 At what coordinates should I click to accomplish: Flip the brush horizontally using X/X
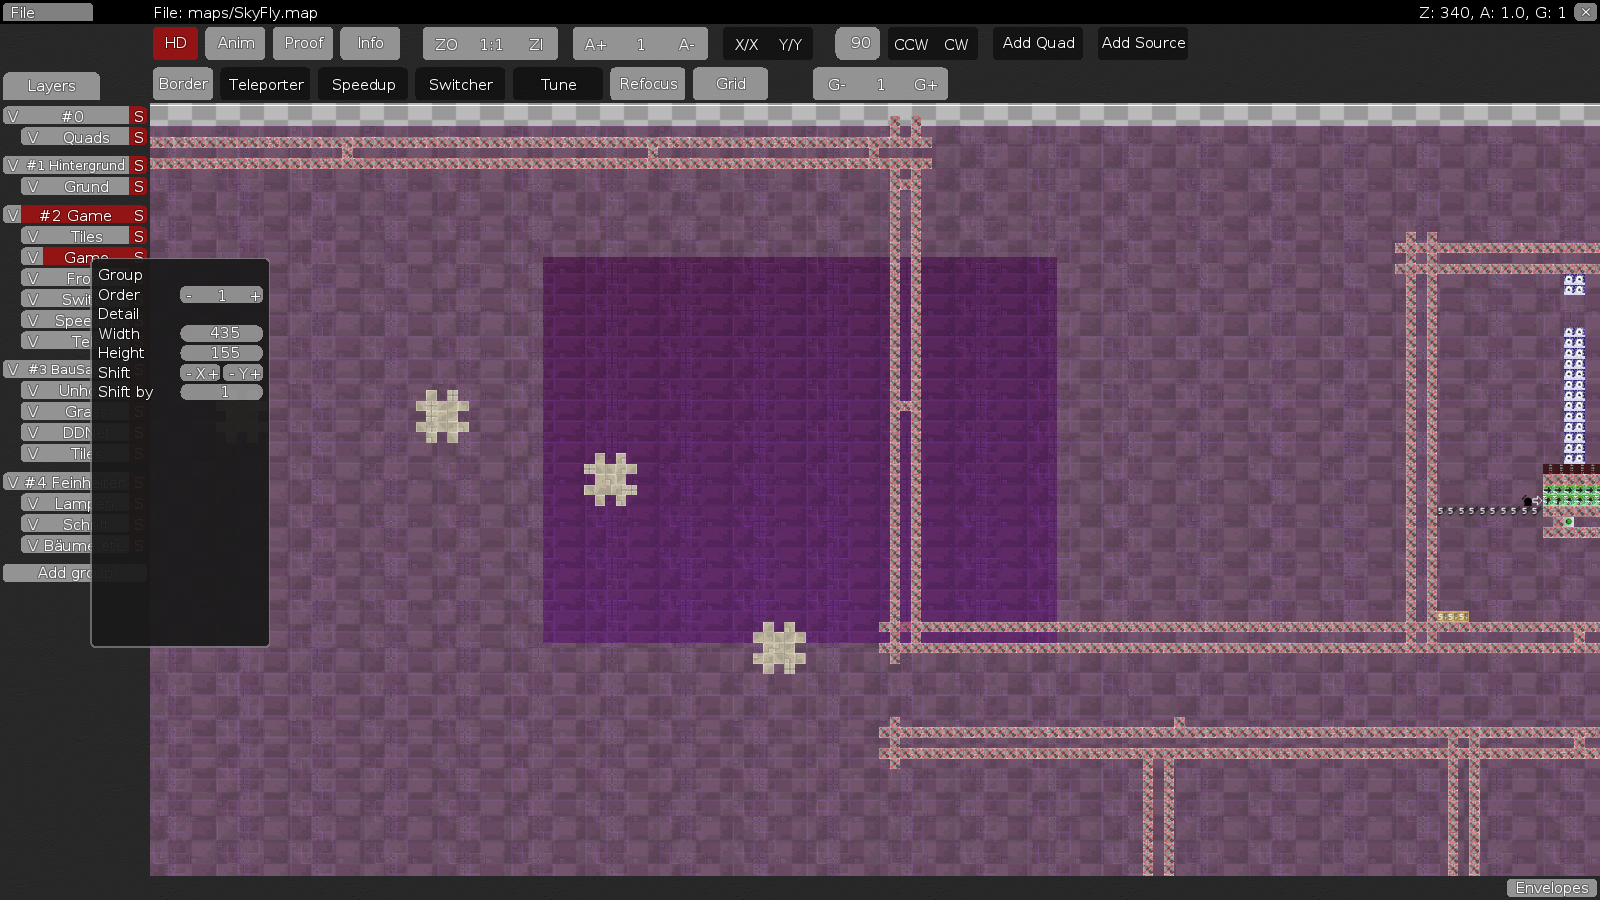coord(746,44)
